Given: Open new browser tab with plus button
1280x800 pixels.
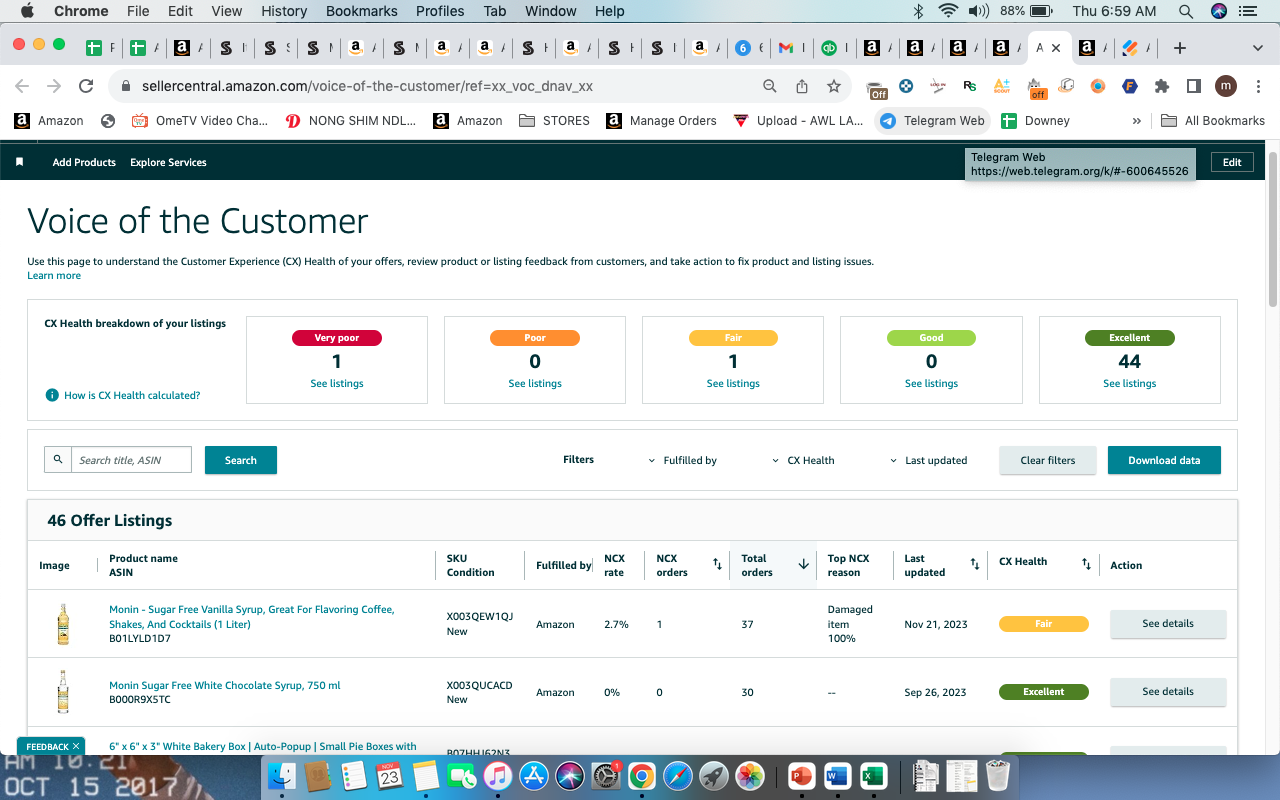Looking at the screenshot, I should pos(1180,48).
